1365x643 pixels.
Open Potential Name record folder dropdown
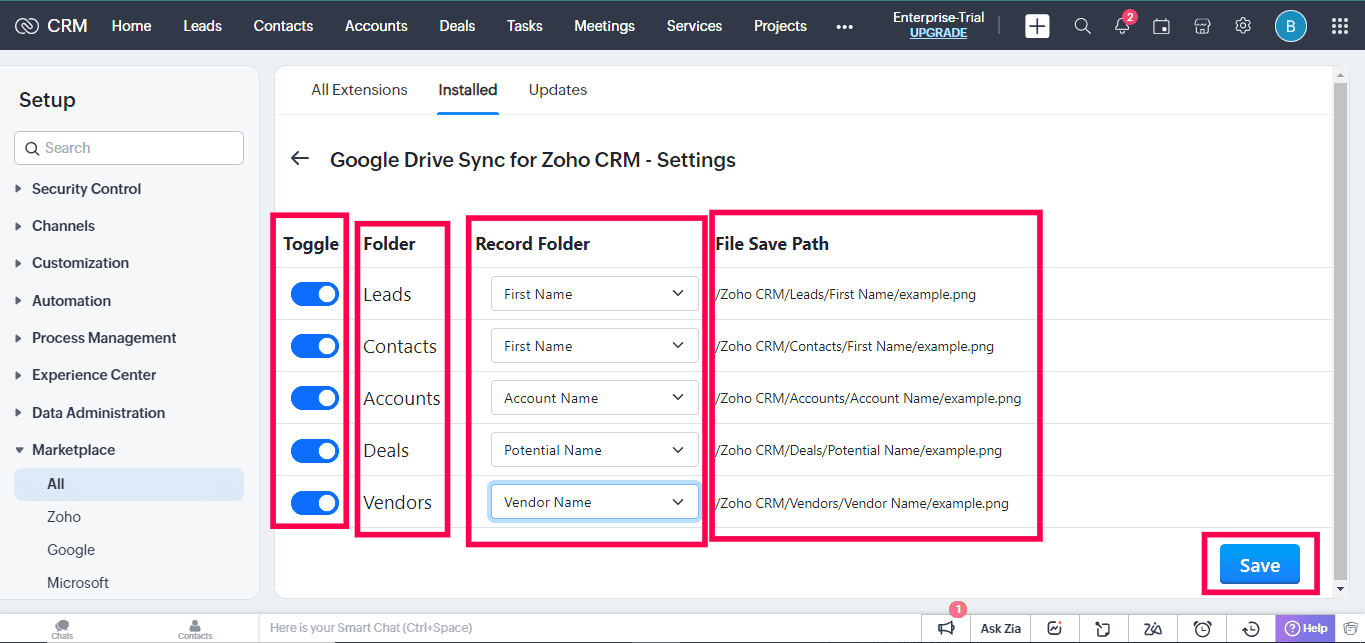[594, 450]
